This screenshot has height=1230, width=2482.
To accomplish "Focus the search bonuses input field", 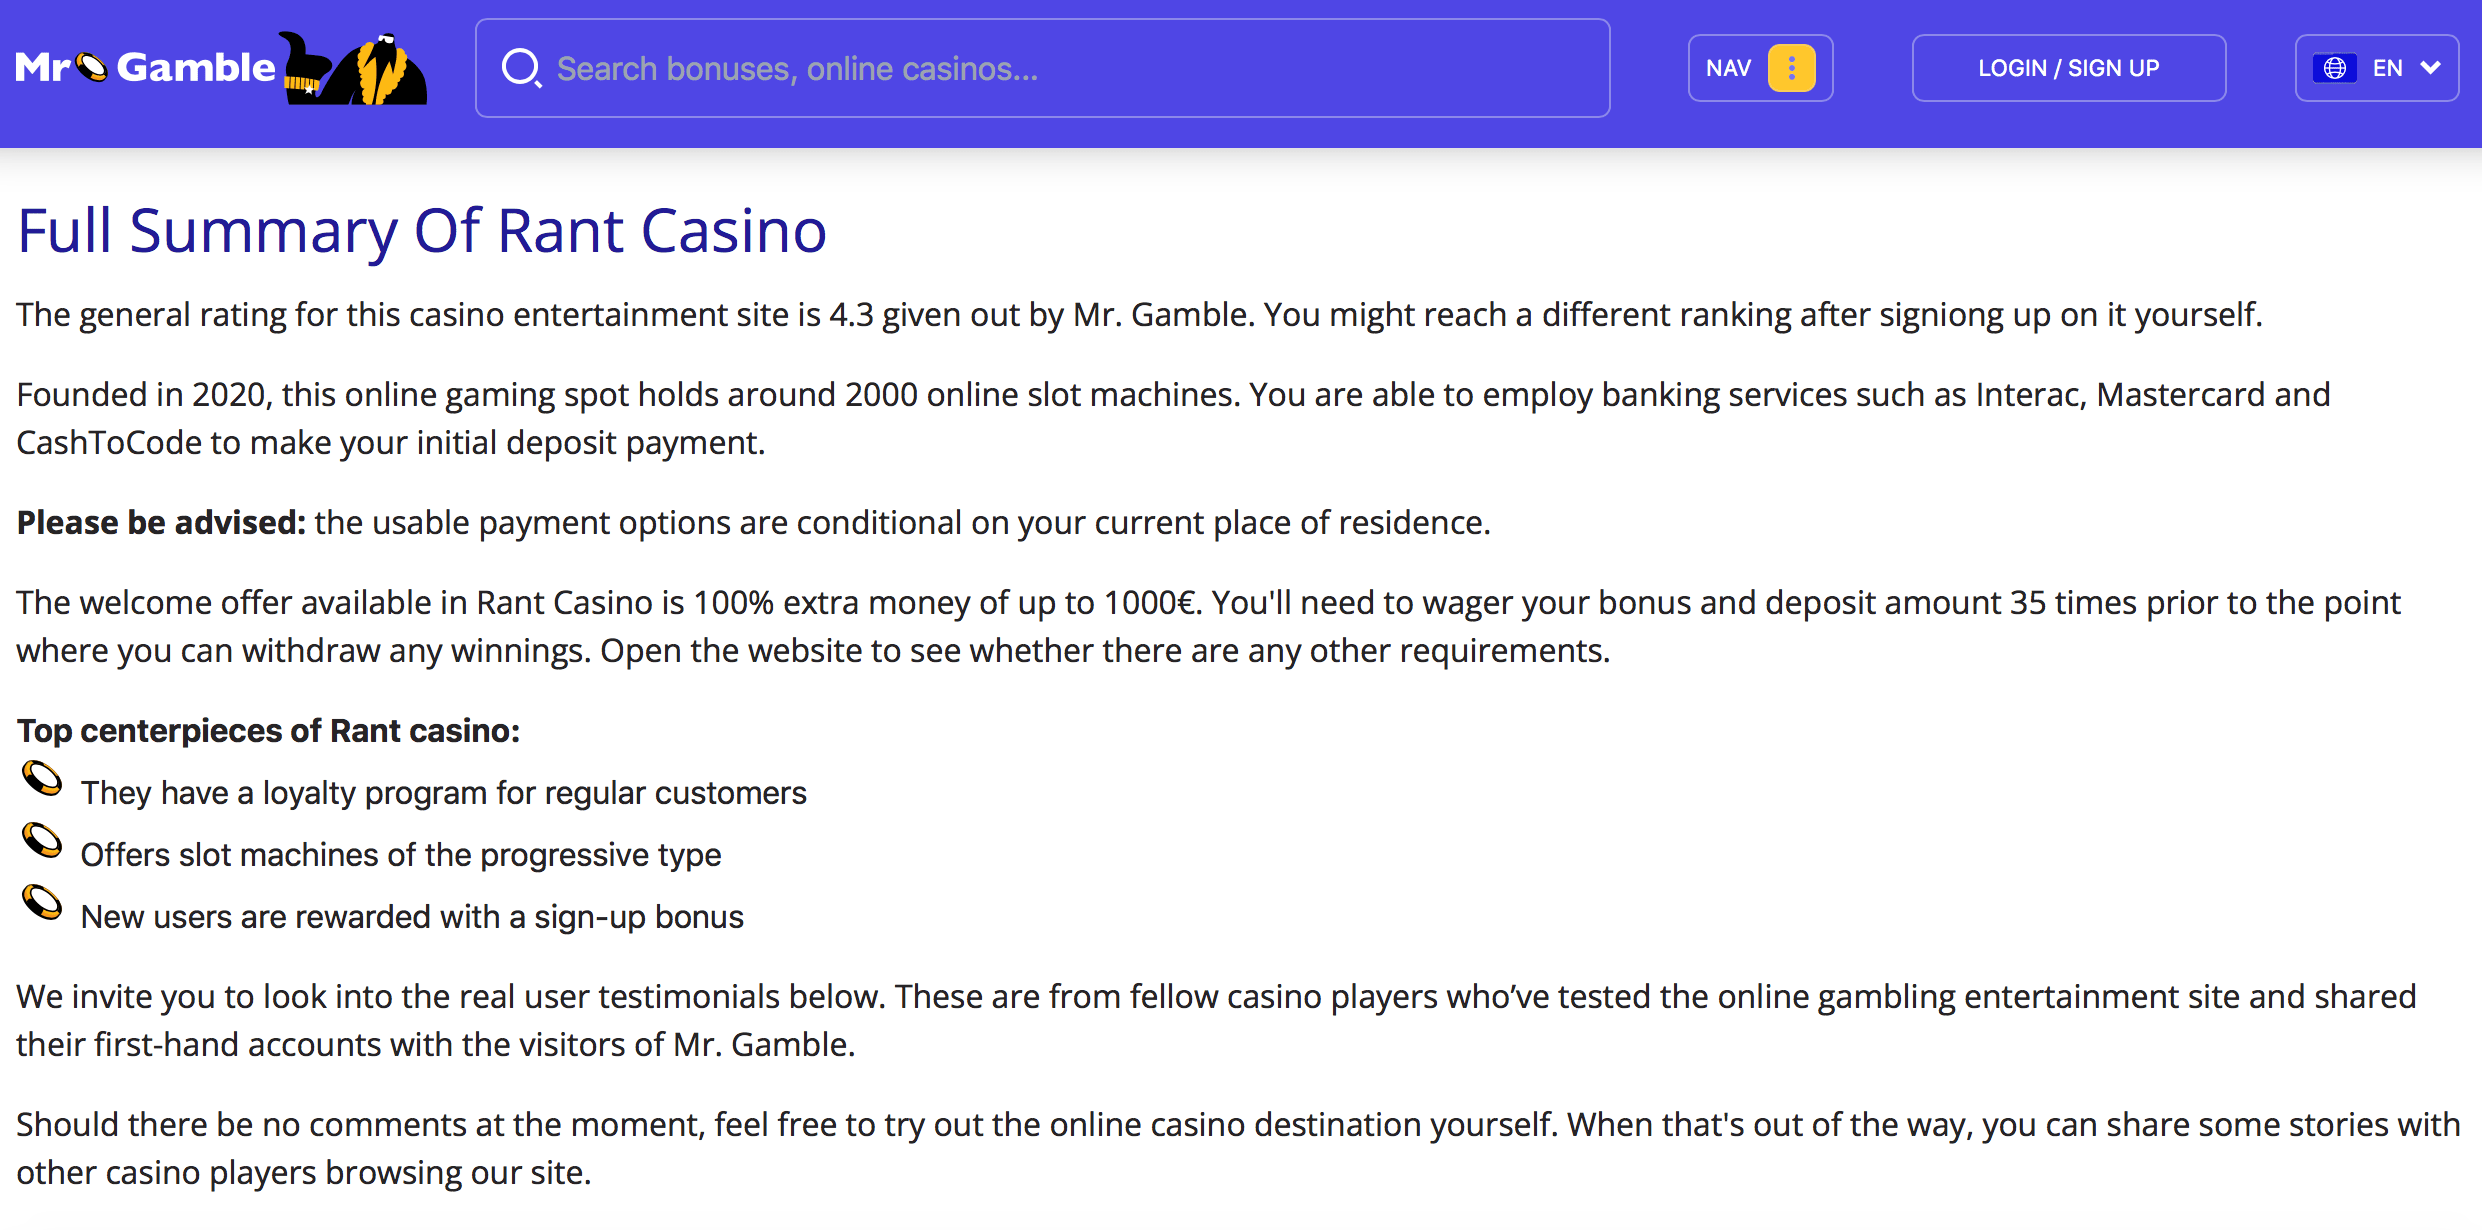I will [1043, 68].
